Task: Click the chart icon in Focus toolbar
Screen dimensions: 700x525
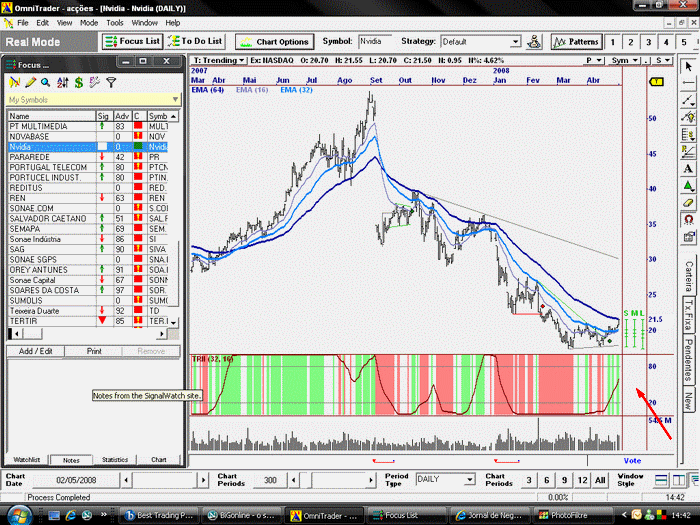Action: coord(15,82)
